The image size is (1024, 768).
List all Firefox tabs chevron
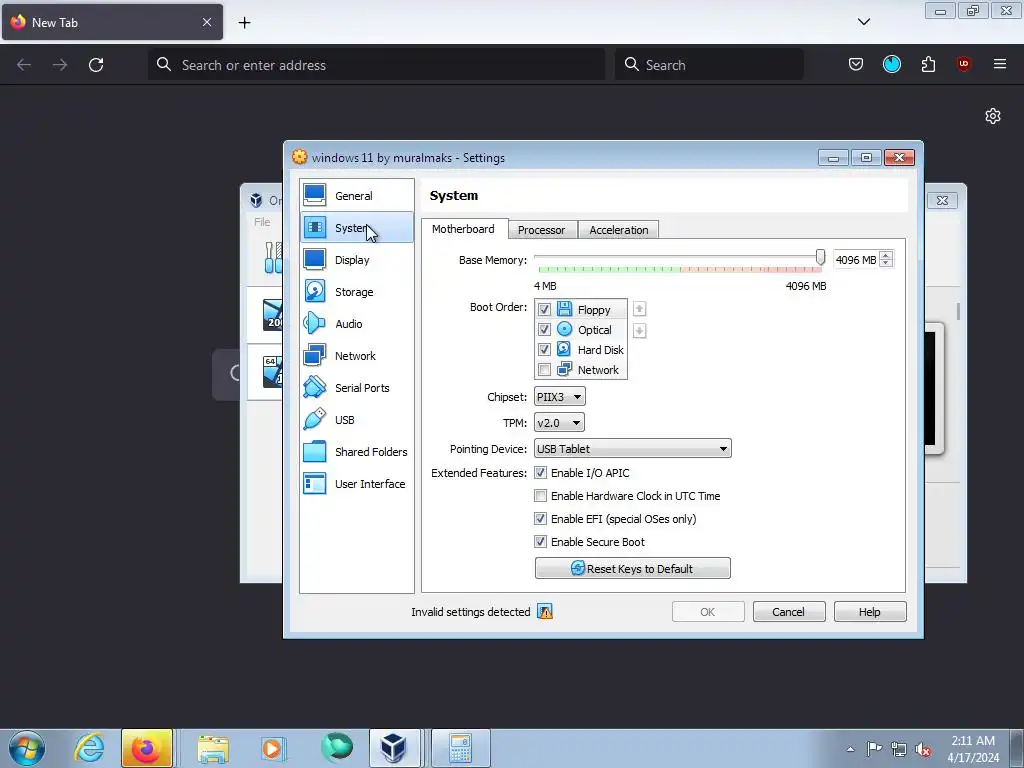pyautogui.click(x=864, y=22)
